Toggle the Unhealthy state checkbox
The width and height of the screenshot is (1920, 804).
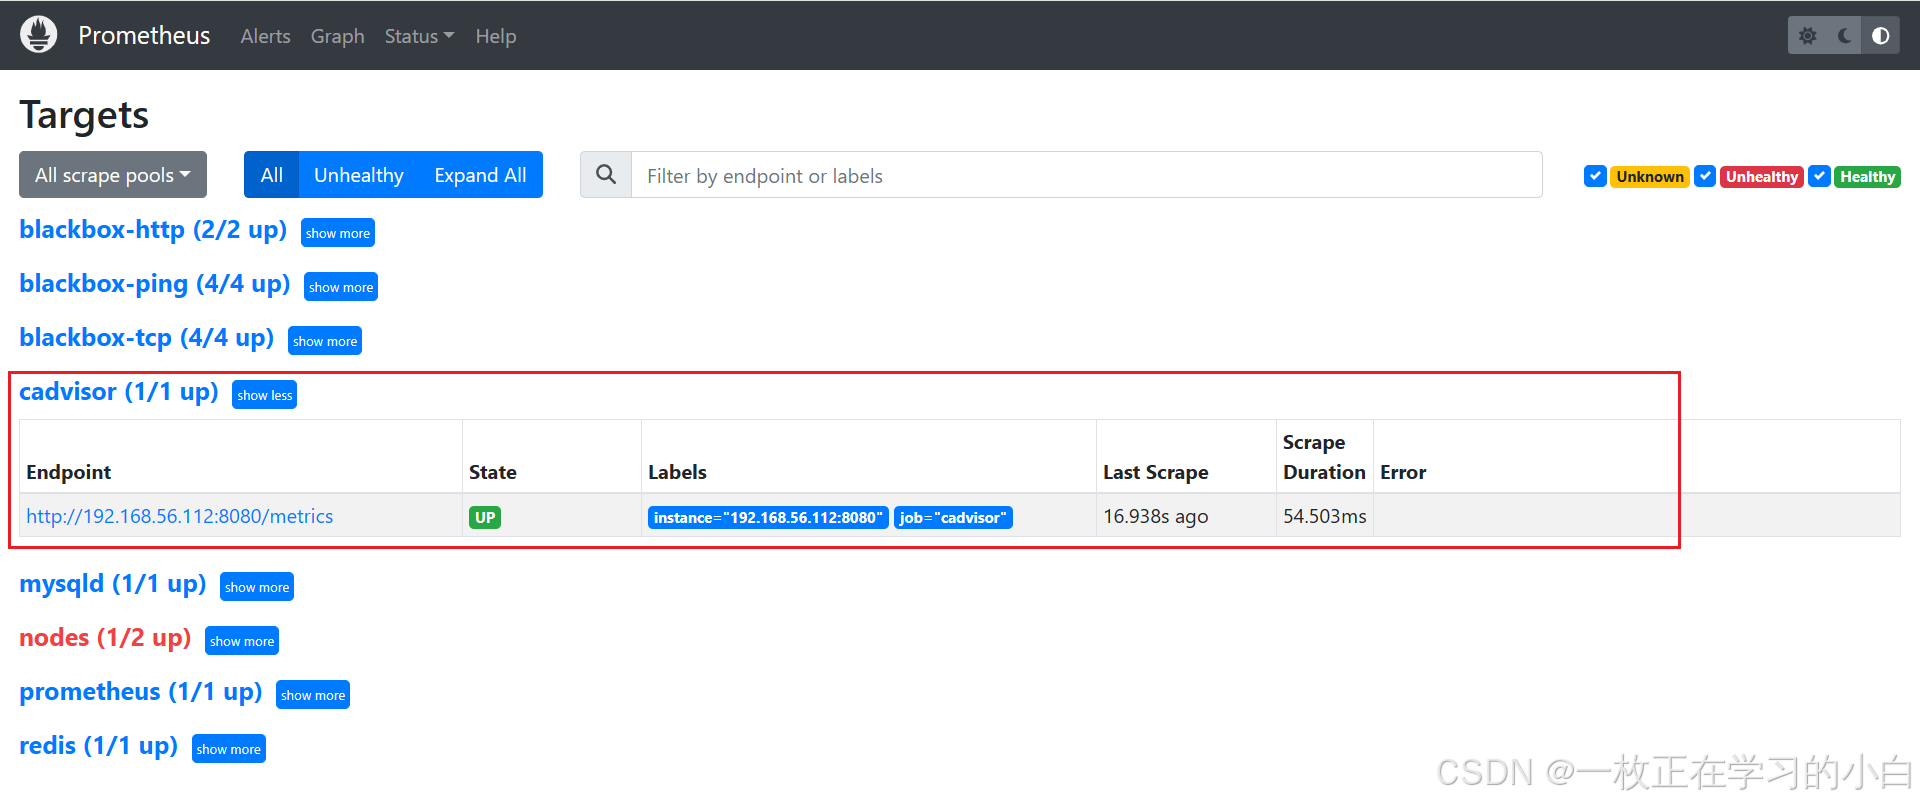tap(1705, 176)
